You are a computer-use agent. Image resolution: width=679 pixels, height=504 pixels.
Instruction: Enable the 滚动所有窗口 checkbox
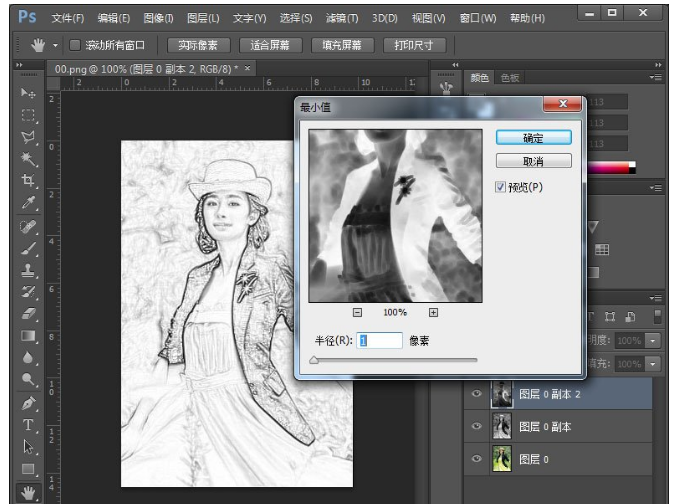[x=75, y=45]
